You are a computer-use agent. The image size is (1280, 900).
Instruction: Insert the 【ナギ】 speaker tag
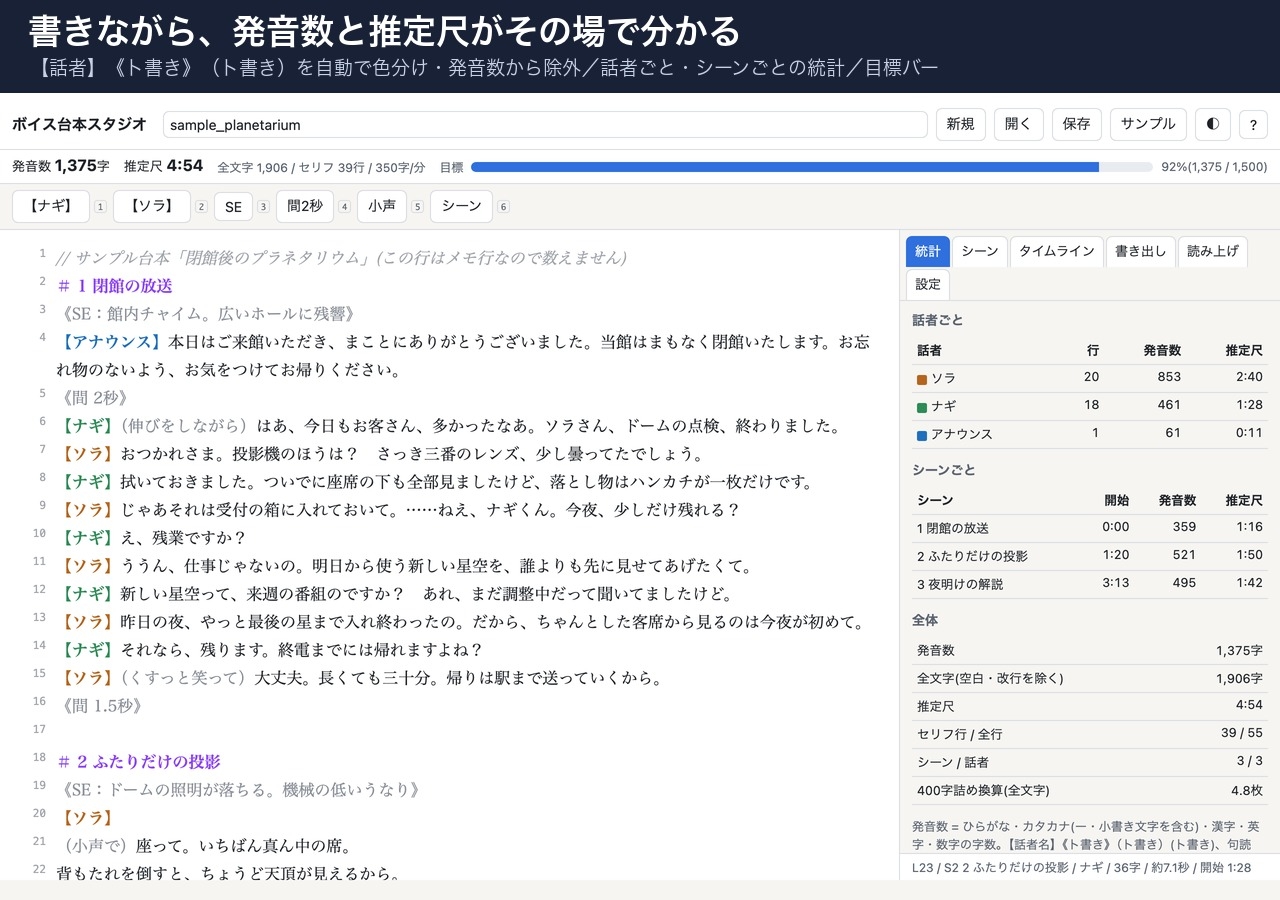point(51,206)
